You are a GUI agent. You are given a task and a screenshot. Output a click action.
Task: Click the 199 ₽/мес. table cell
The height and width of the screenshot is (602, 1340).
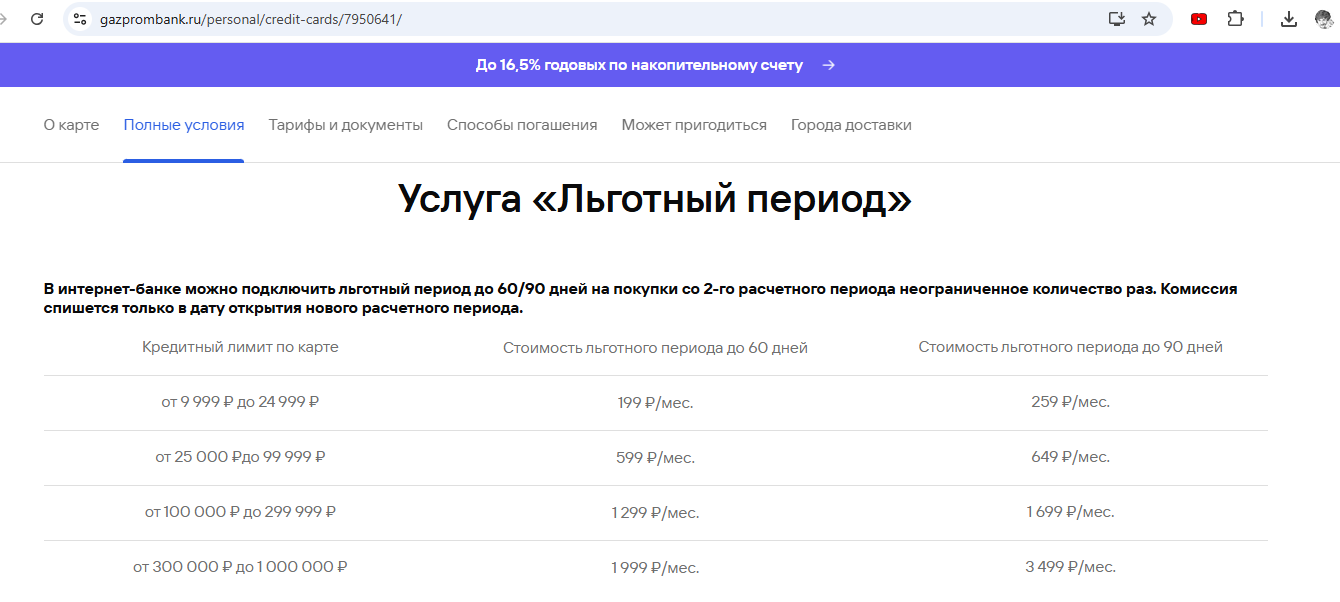[655, 403]
